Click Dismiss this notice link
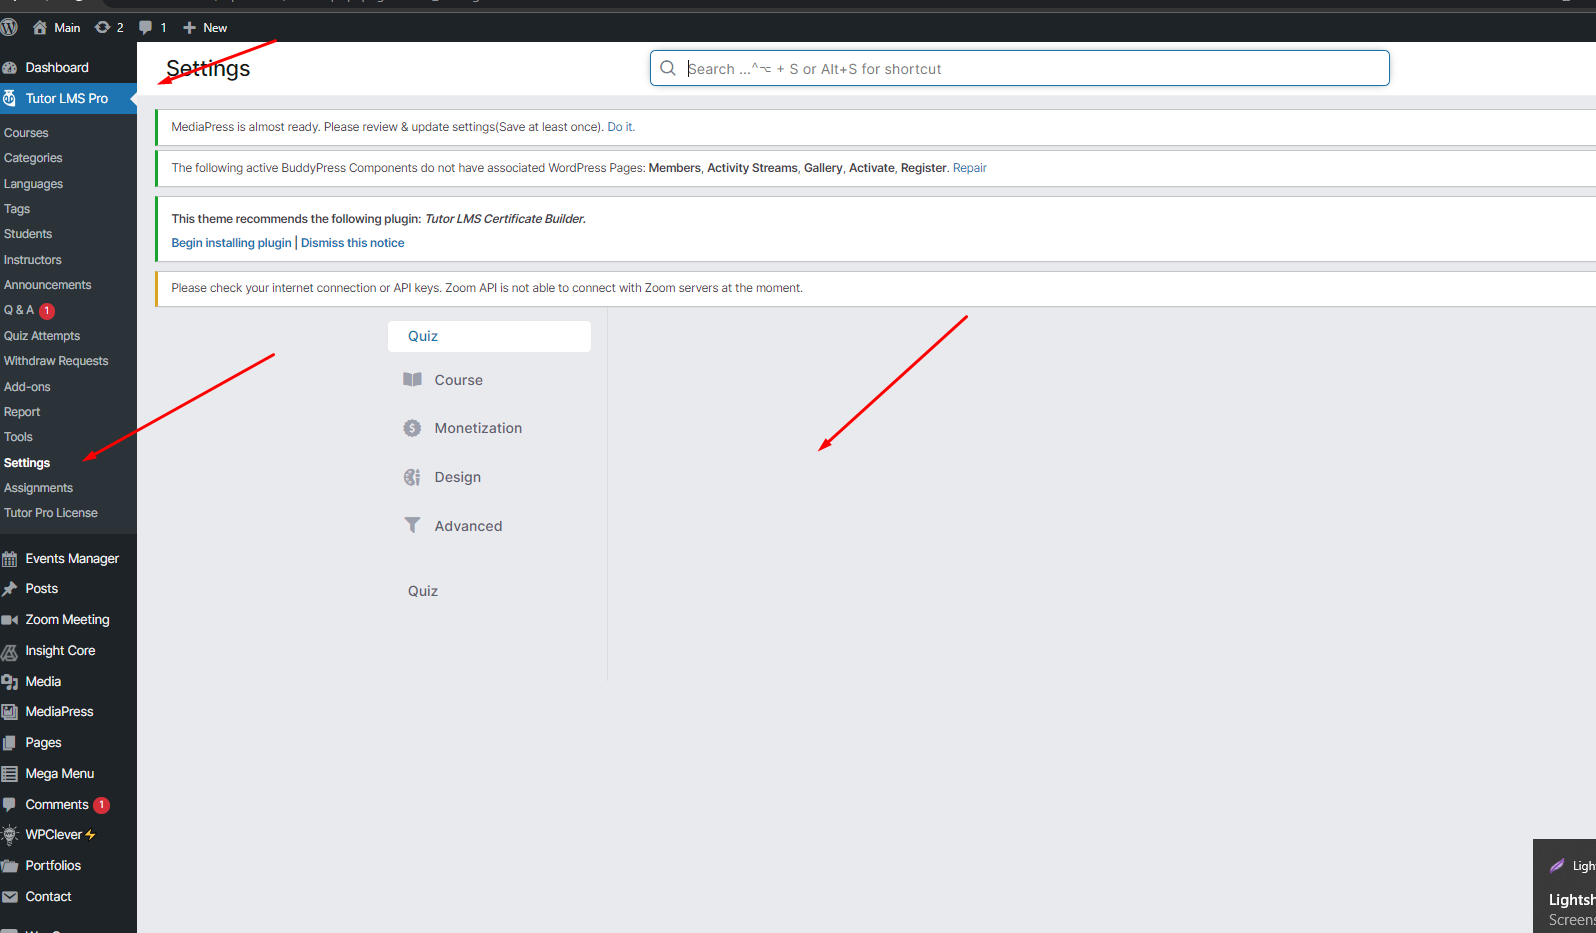The width and height of the screenshot is (1596, 933). tap(353, 243)
